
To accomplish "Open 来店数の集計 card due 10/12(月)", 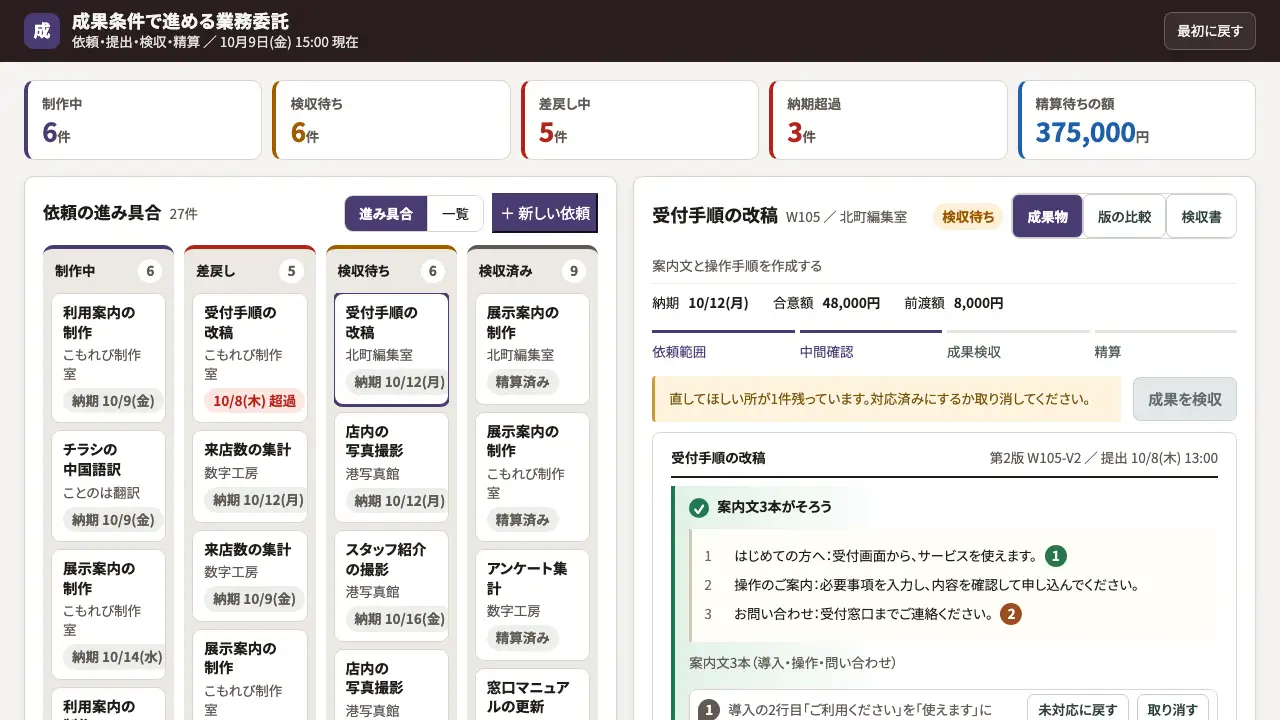I will point(249,476).
